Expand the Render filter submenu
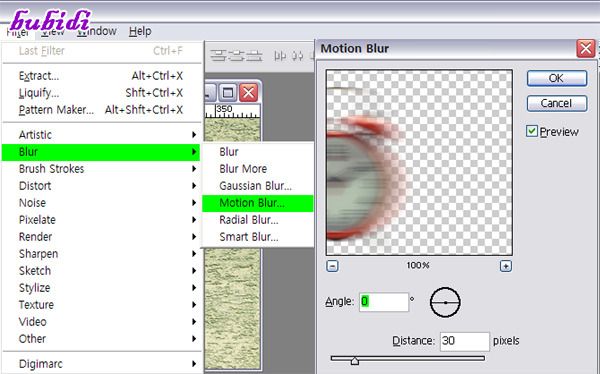This screenshot has width=600, height=374. 101,237
